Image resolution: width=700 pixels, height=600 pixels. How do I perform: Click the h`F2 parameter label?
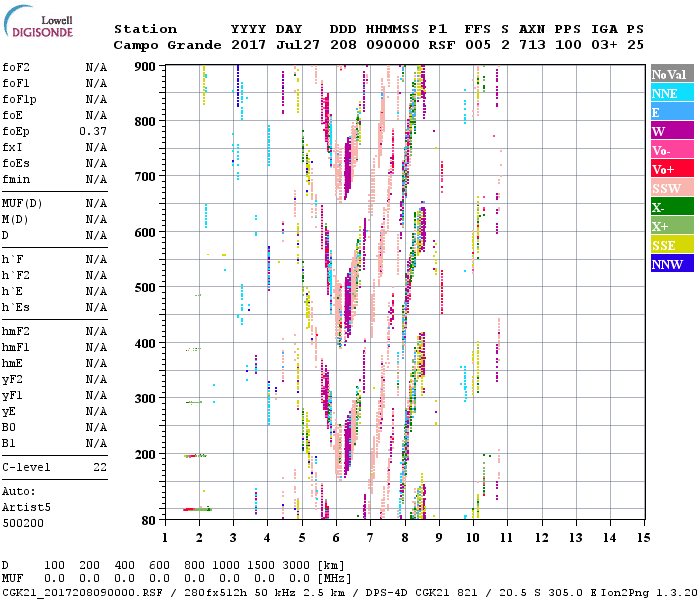[x=16, y=275]
